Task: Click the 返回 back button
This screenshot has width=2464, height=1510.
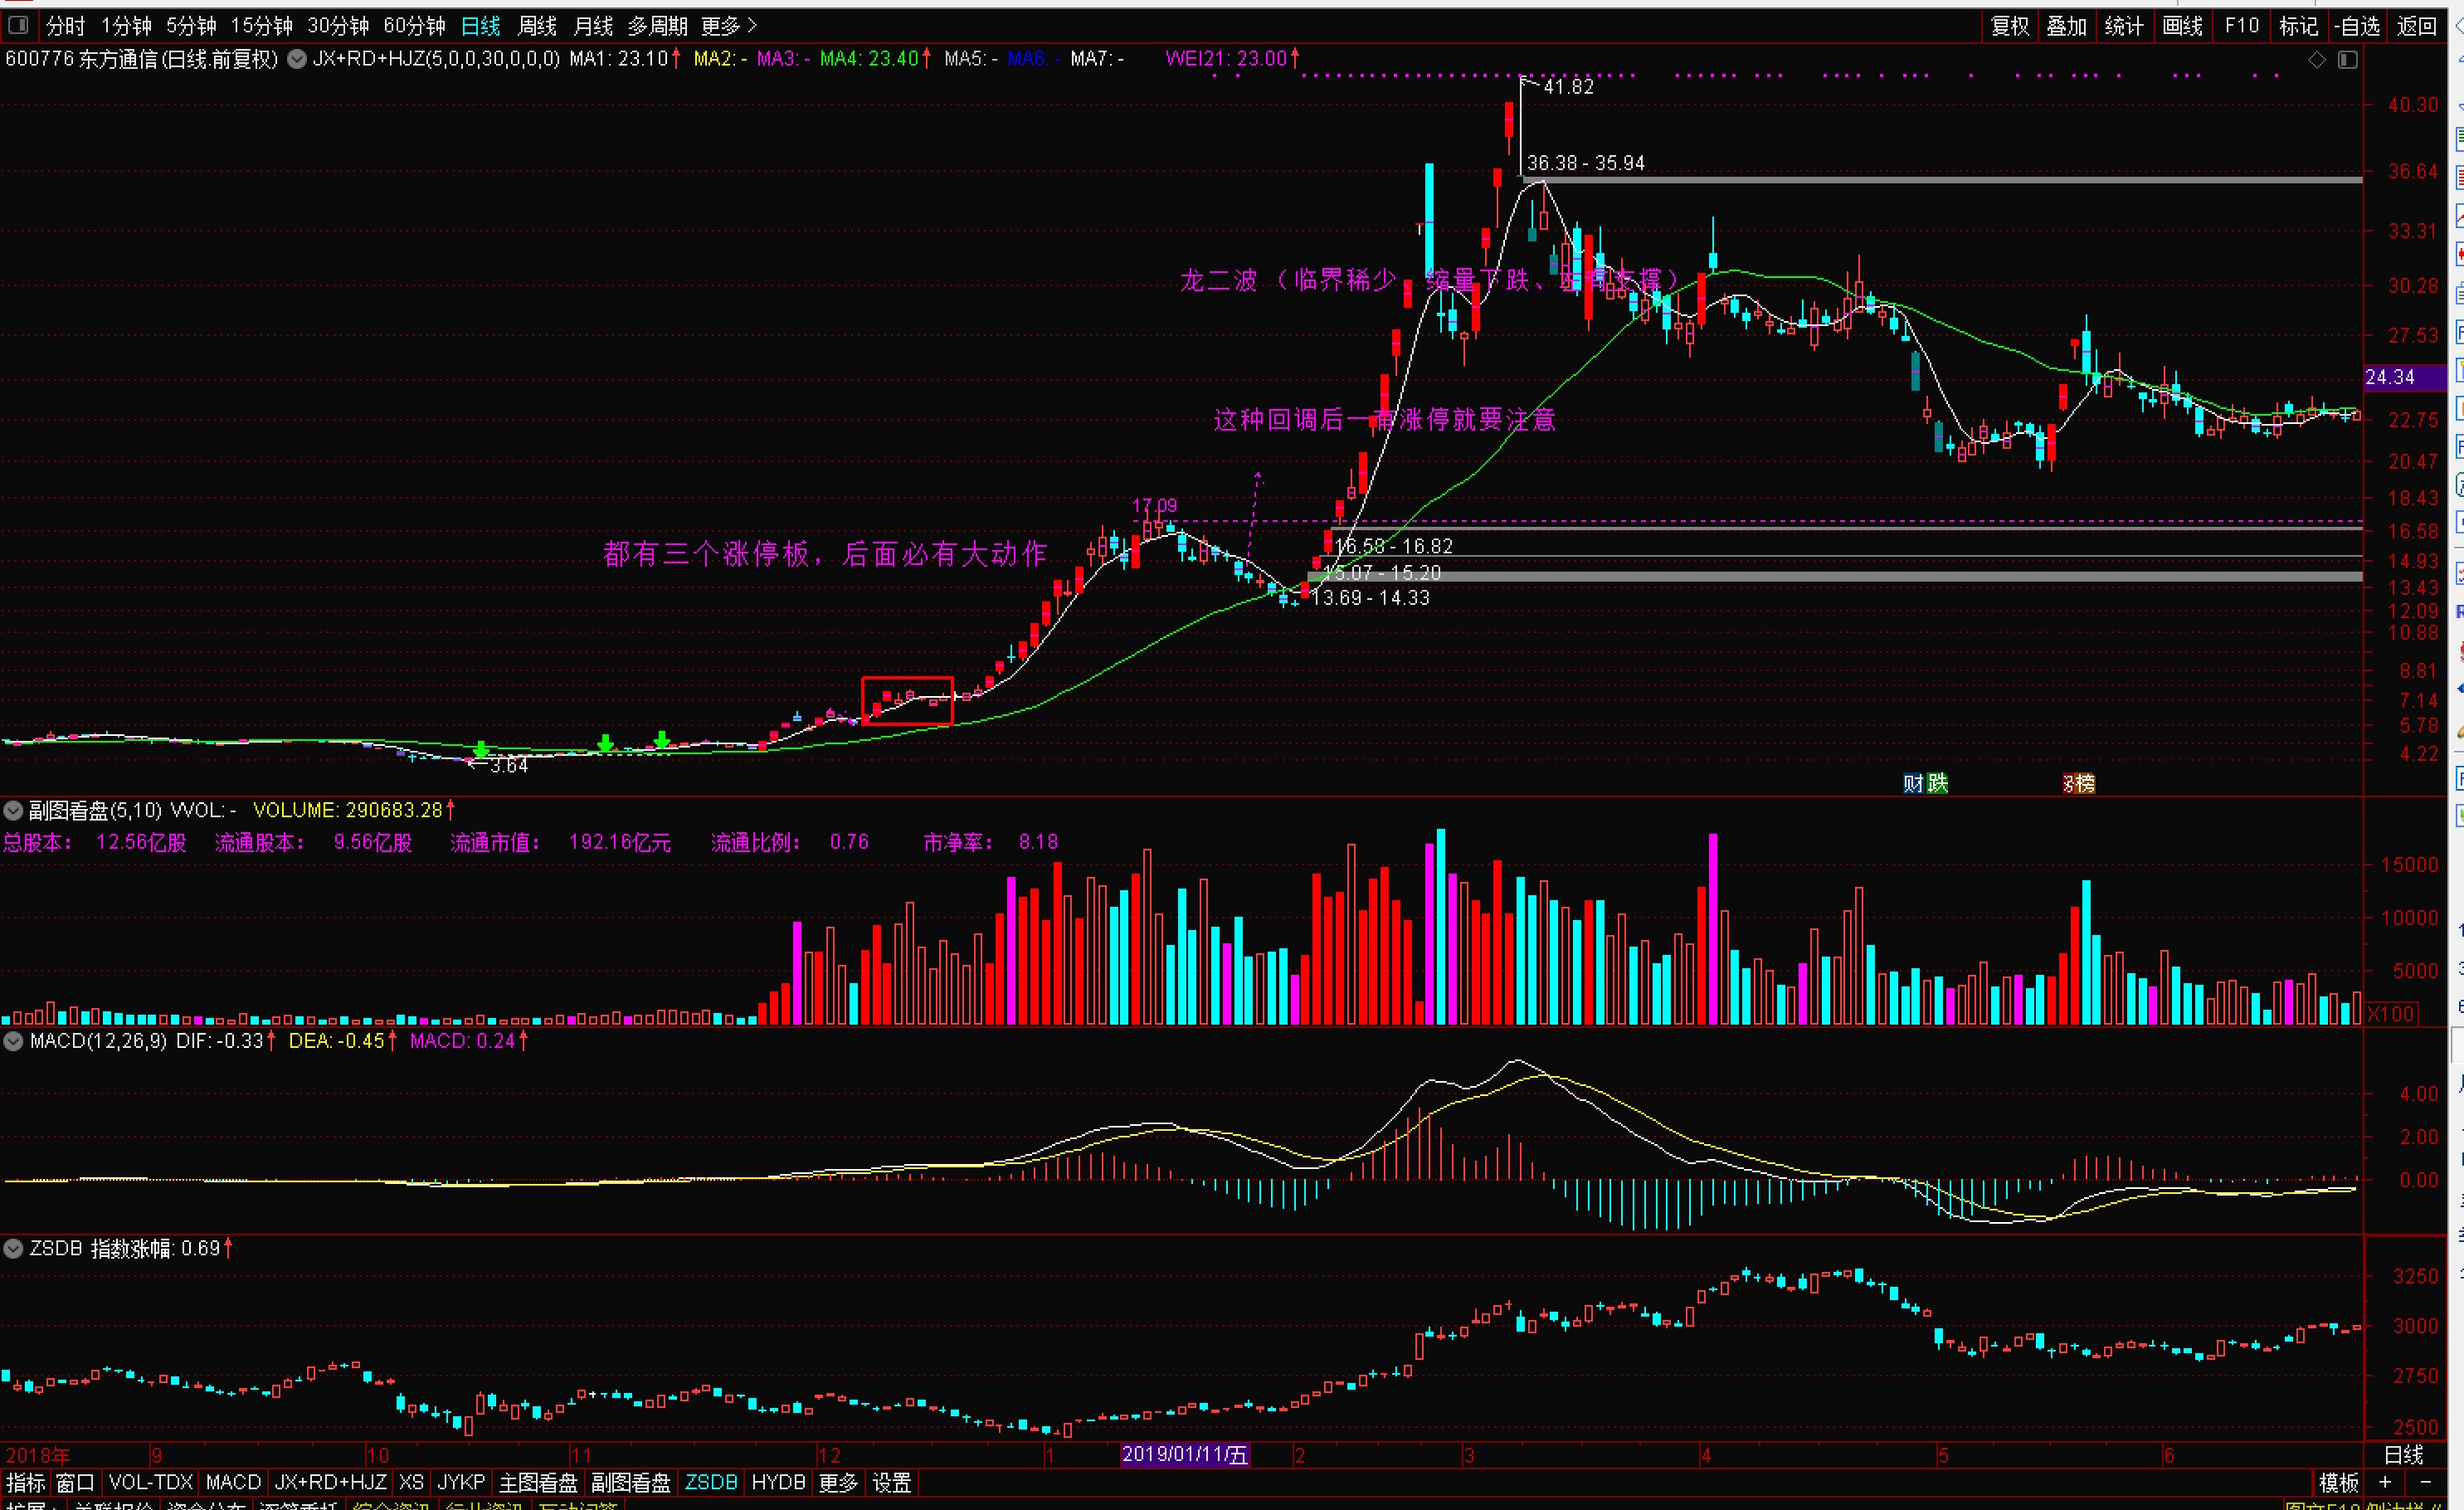Action: tap(2418, 26)
